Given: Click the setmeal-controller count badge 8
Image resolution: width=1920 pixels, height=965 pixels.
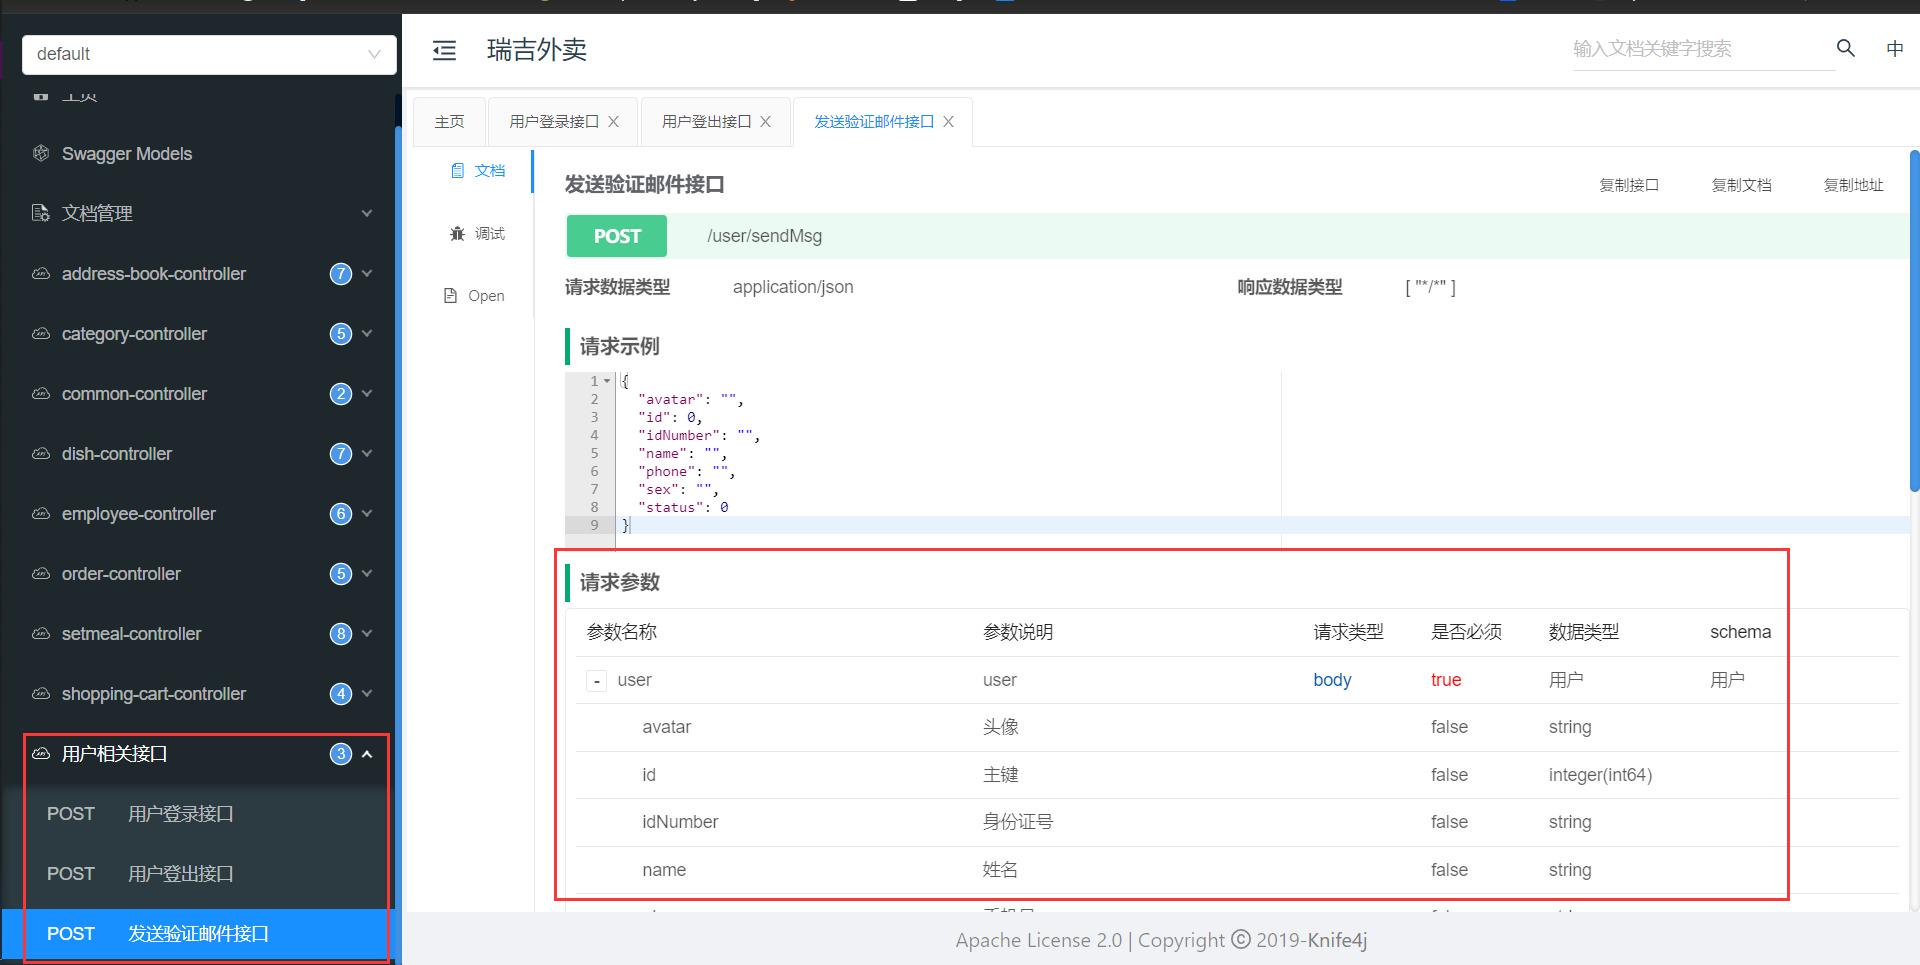Looking at the screenshot, I should 341,633.
